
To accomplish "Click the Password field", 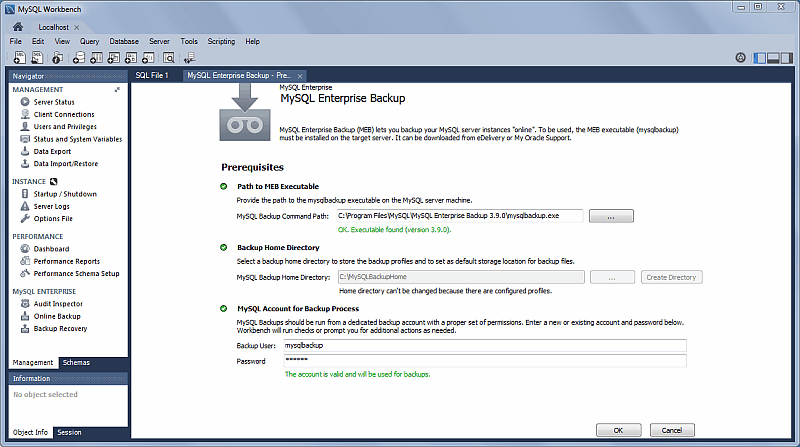I will coord(485,361).
